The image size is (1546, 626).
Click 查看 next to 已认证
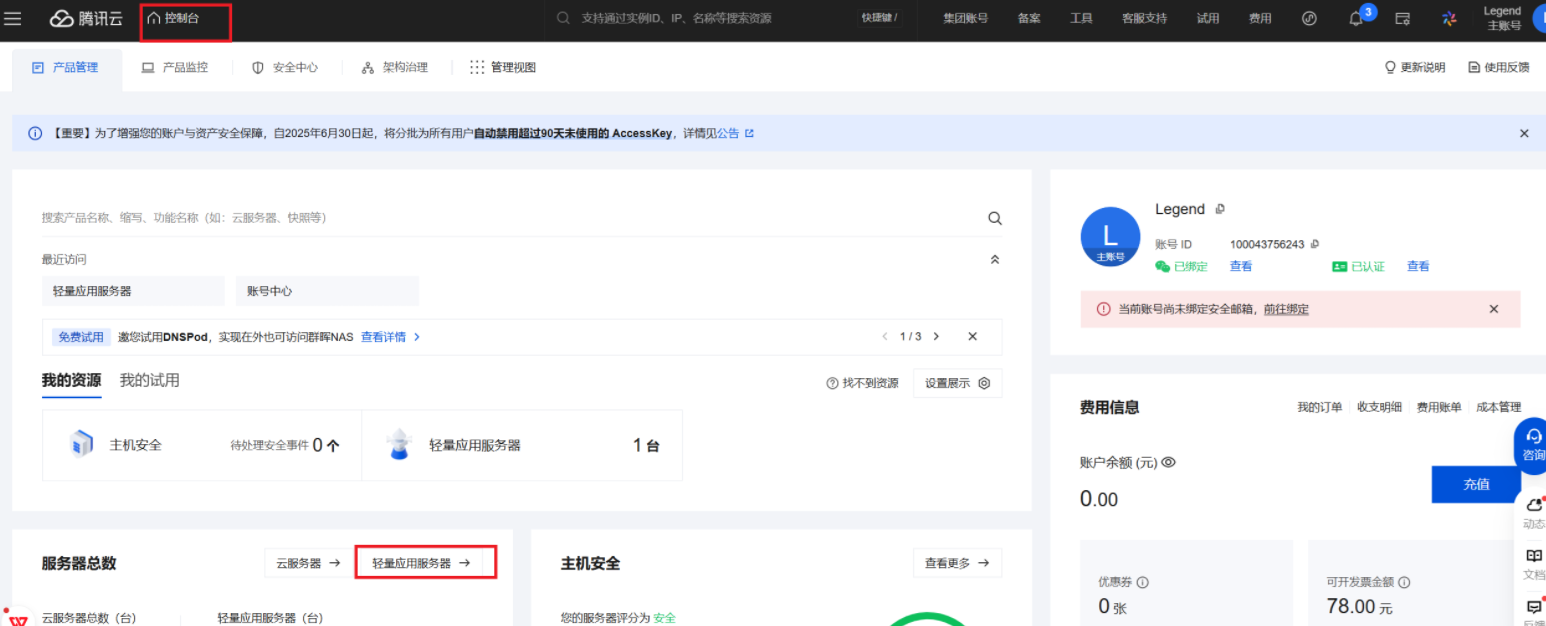(1418, 266)
